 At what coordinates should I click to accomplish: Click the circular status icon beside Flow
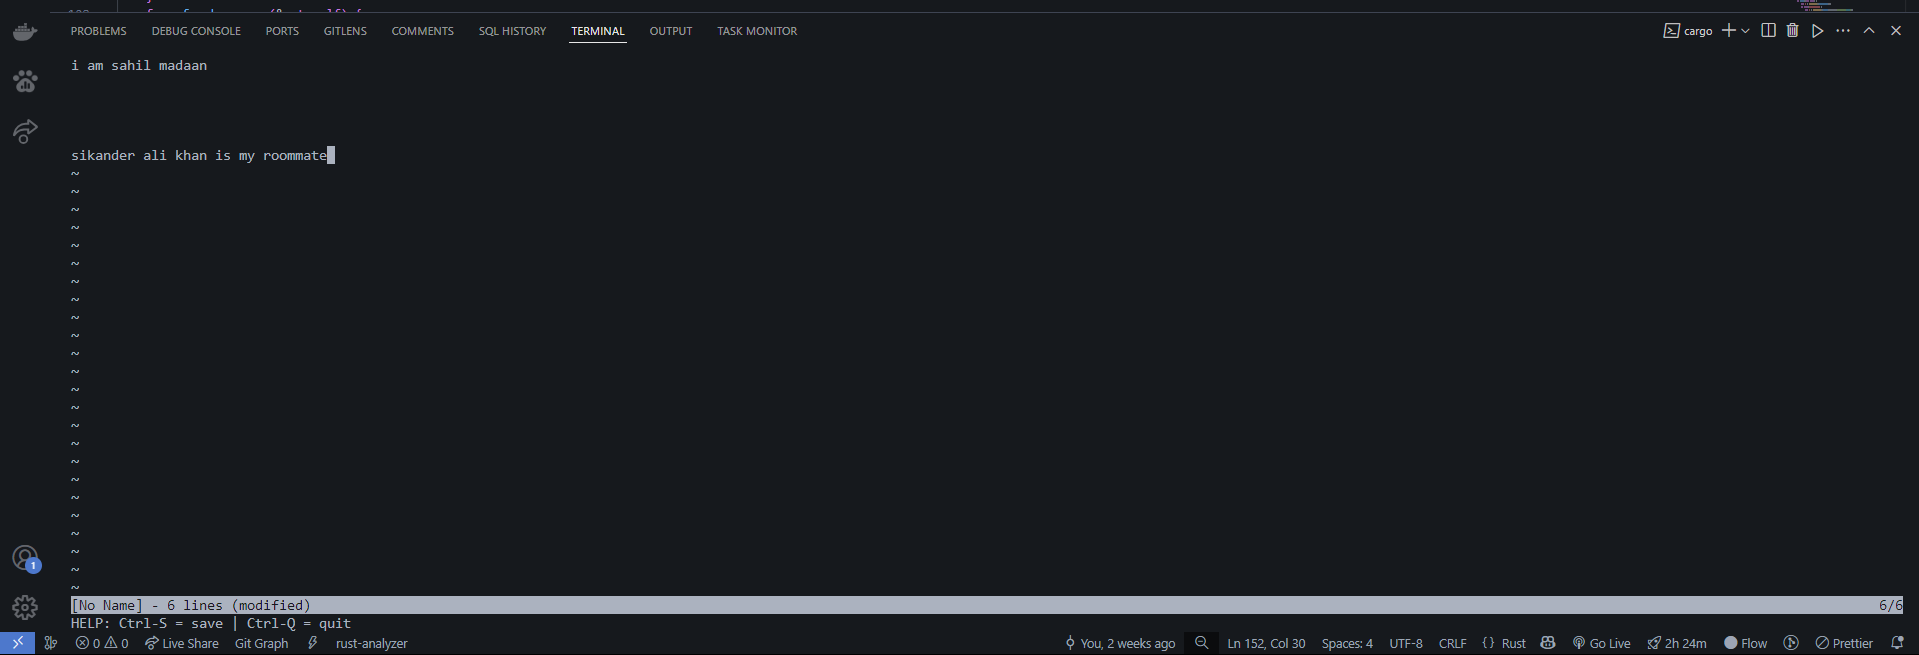[1791, 643]
